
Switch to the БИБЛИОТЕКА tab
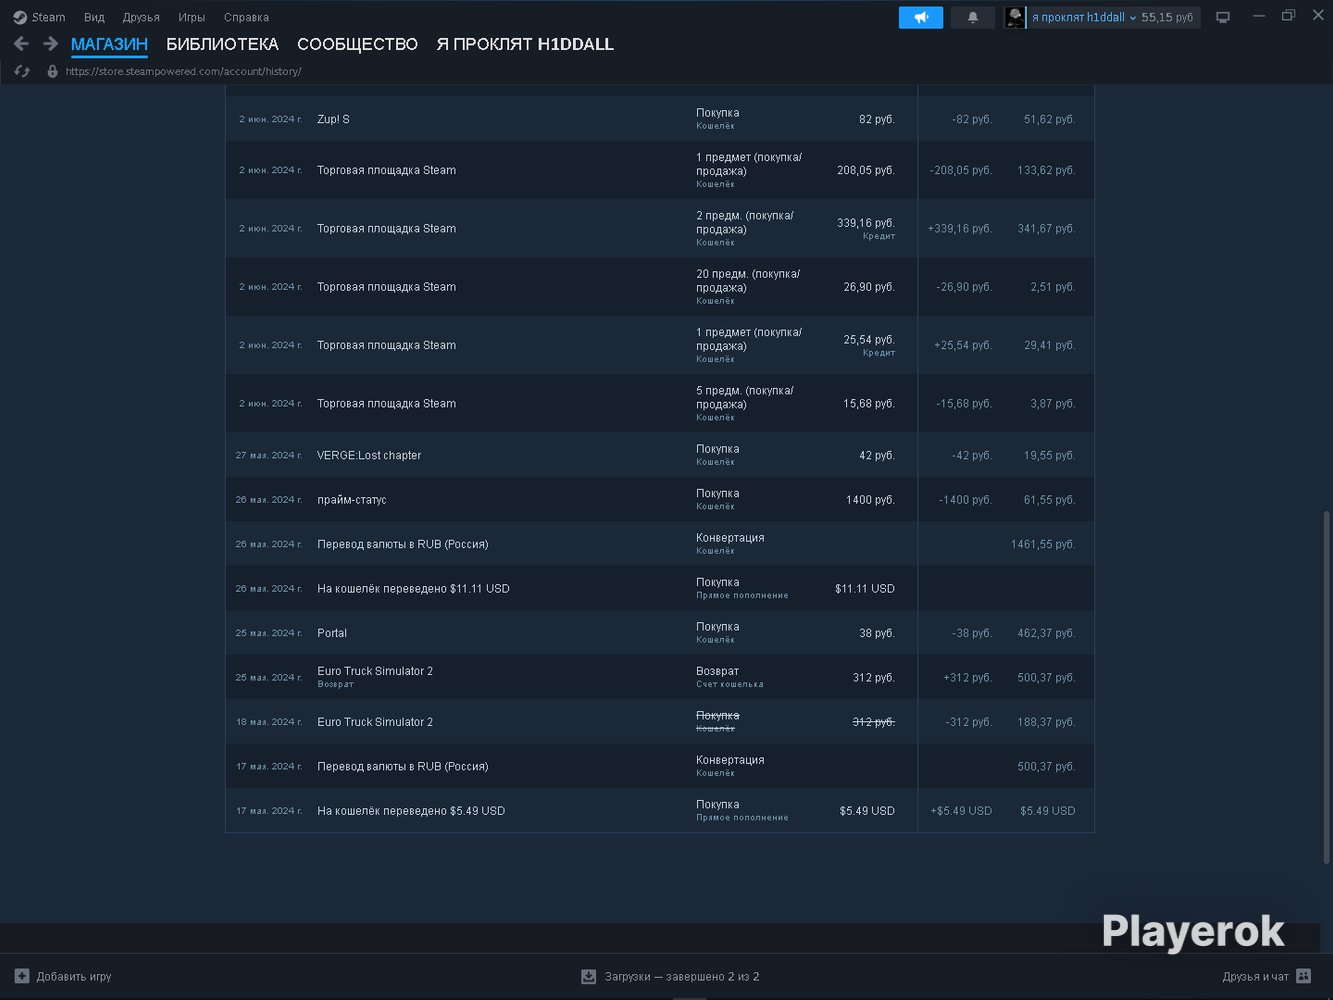pyautogui.click(x=222, y=44)
